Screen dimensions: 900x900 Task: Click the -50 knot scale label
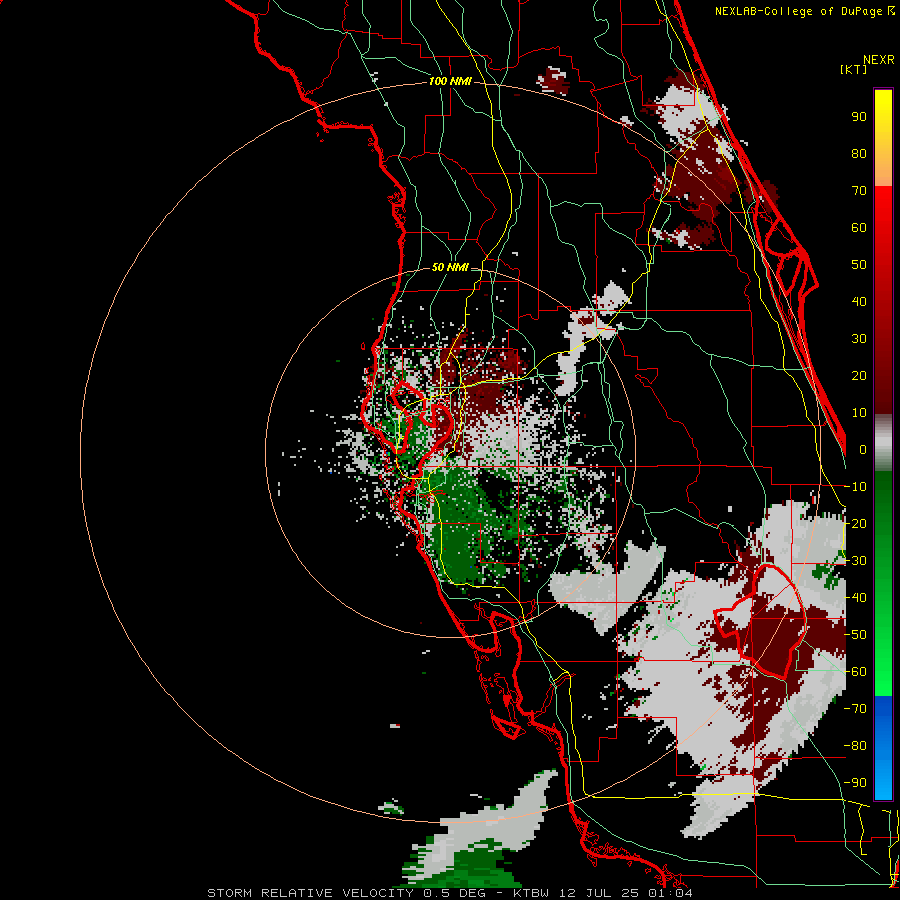coord(855,635)
